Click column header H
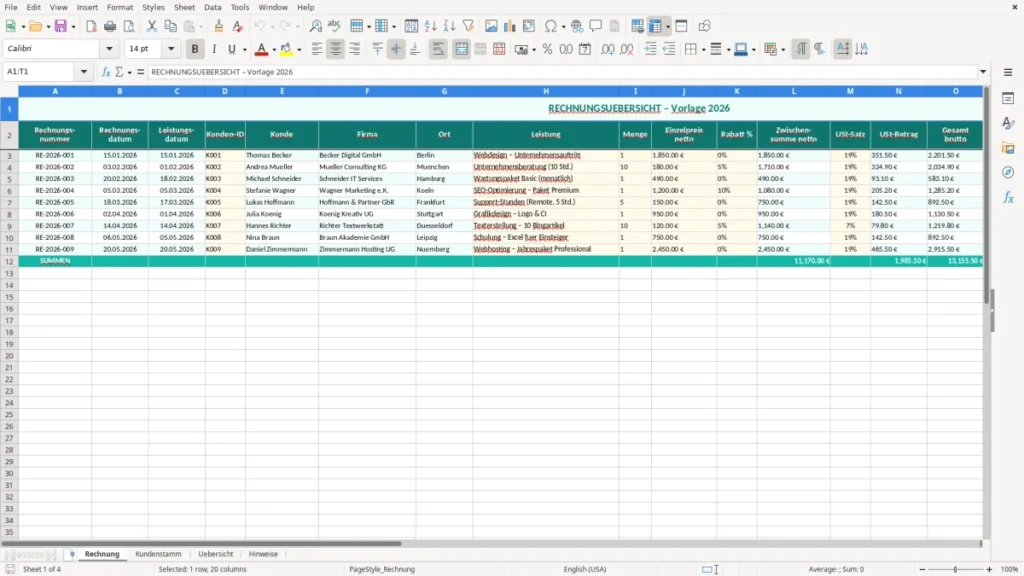 click(546, 91)
